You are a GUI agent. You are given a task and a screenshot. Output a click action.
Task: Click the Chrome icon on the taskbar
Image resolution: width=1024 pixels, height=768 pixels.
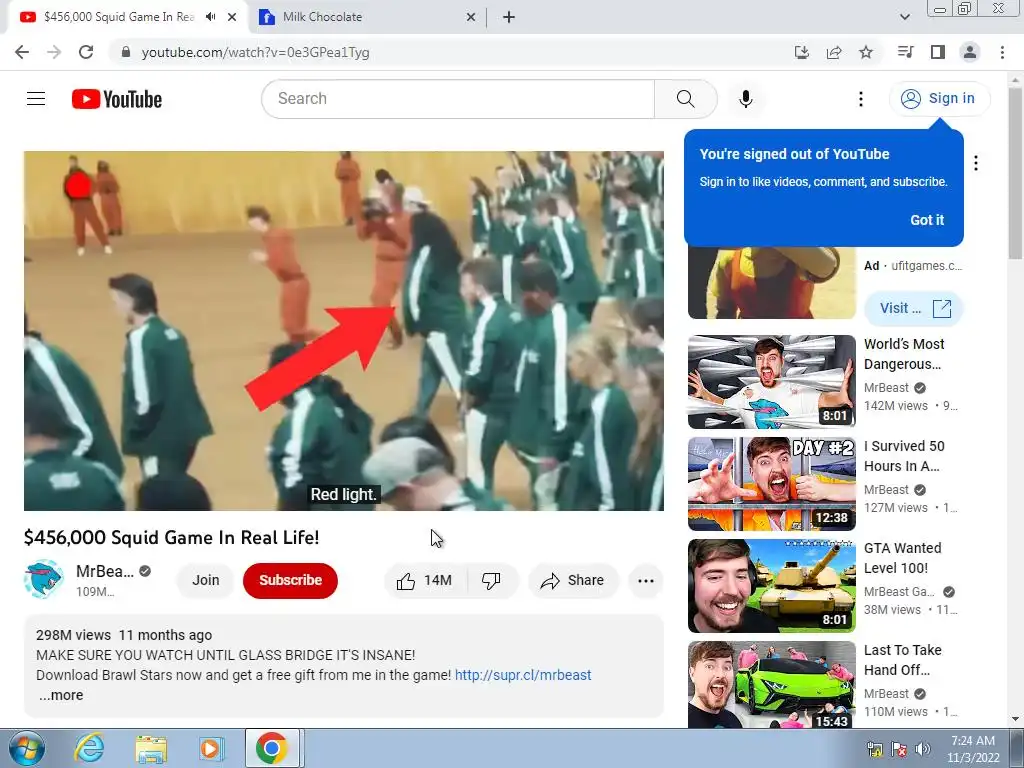point(272,748)
